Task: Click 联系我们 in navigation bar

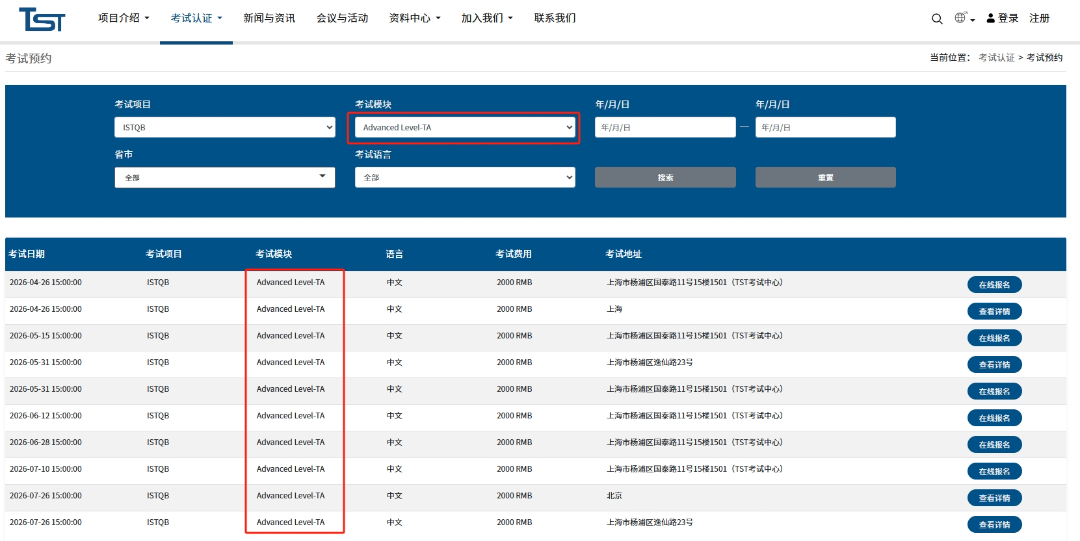Action: click(x=555, y=18)
